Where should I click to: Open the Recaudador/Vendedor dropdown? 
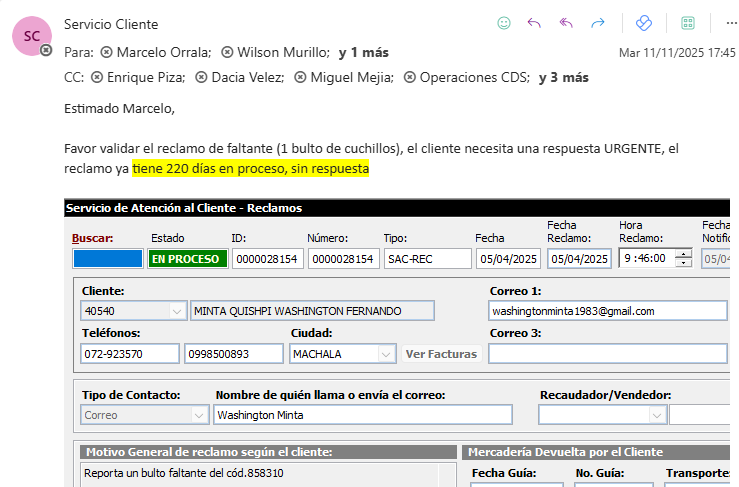tap(656, 415)
